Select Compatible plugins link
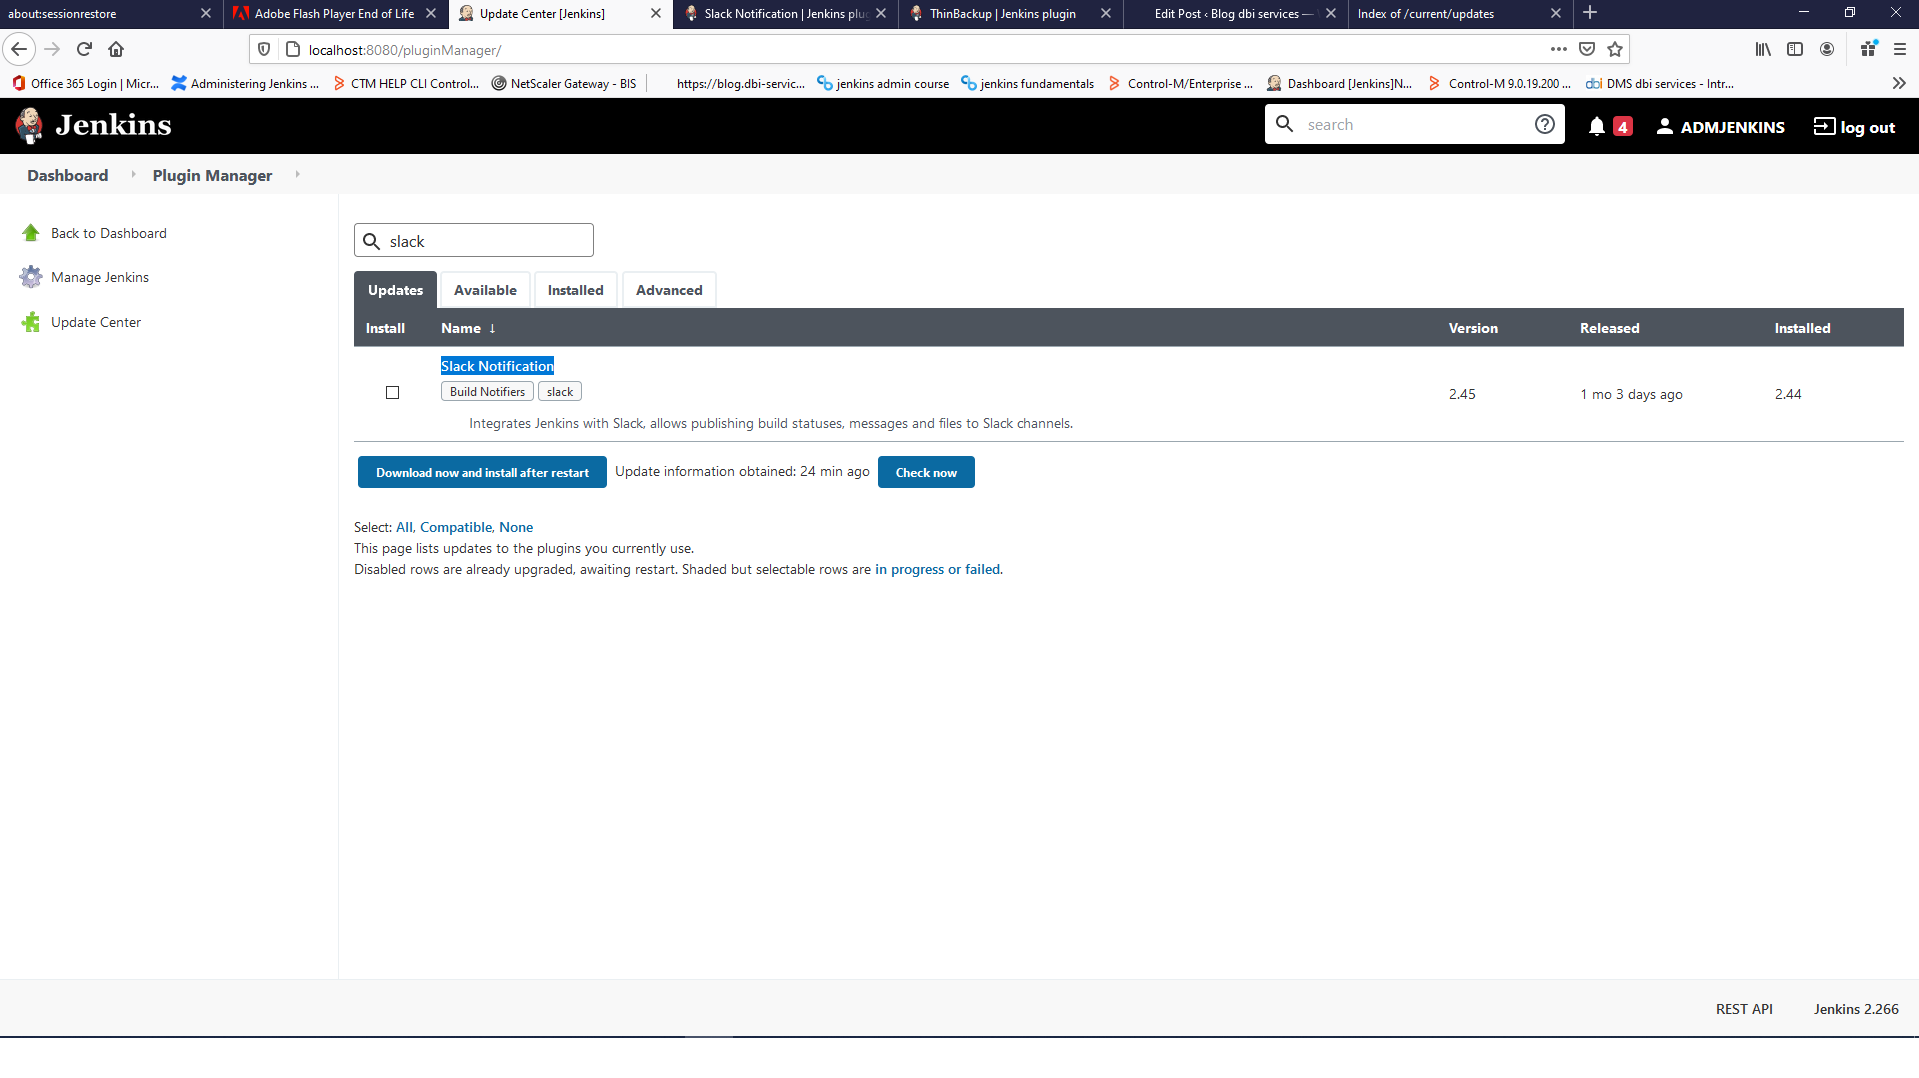Viewport: 1919px width, 1078px height. coord(456,527)
